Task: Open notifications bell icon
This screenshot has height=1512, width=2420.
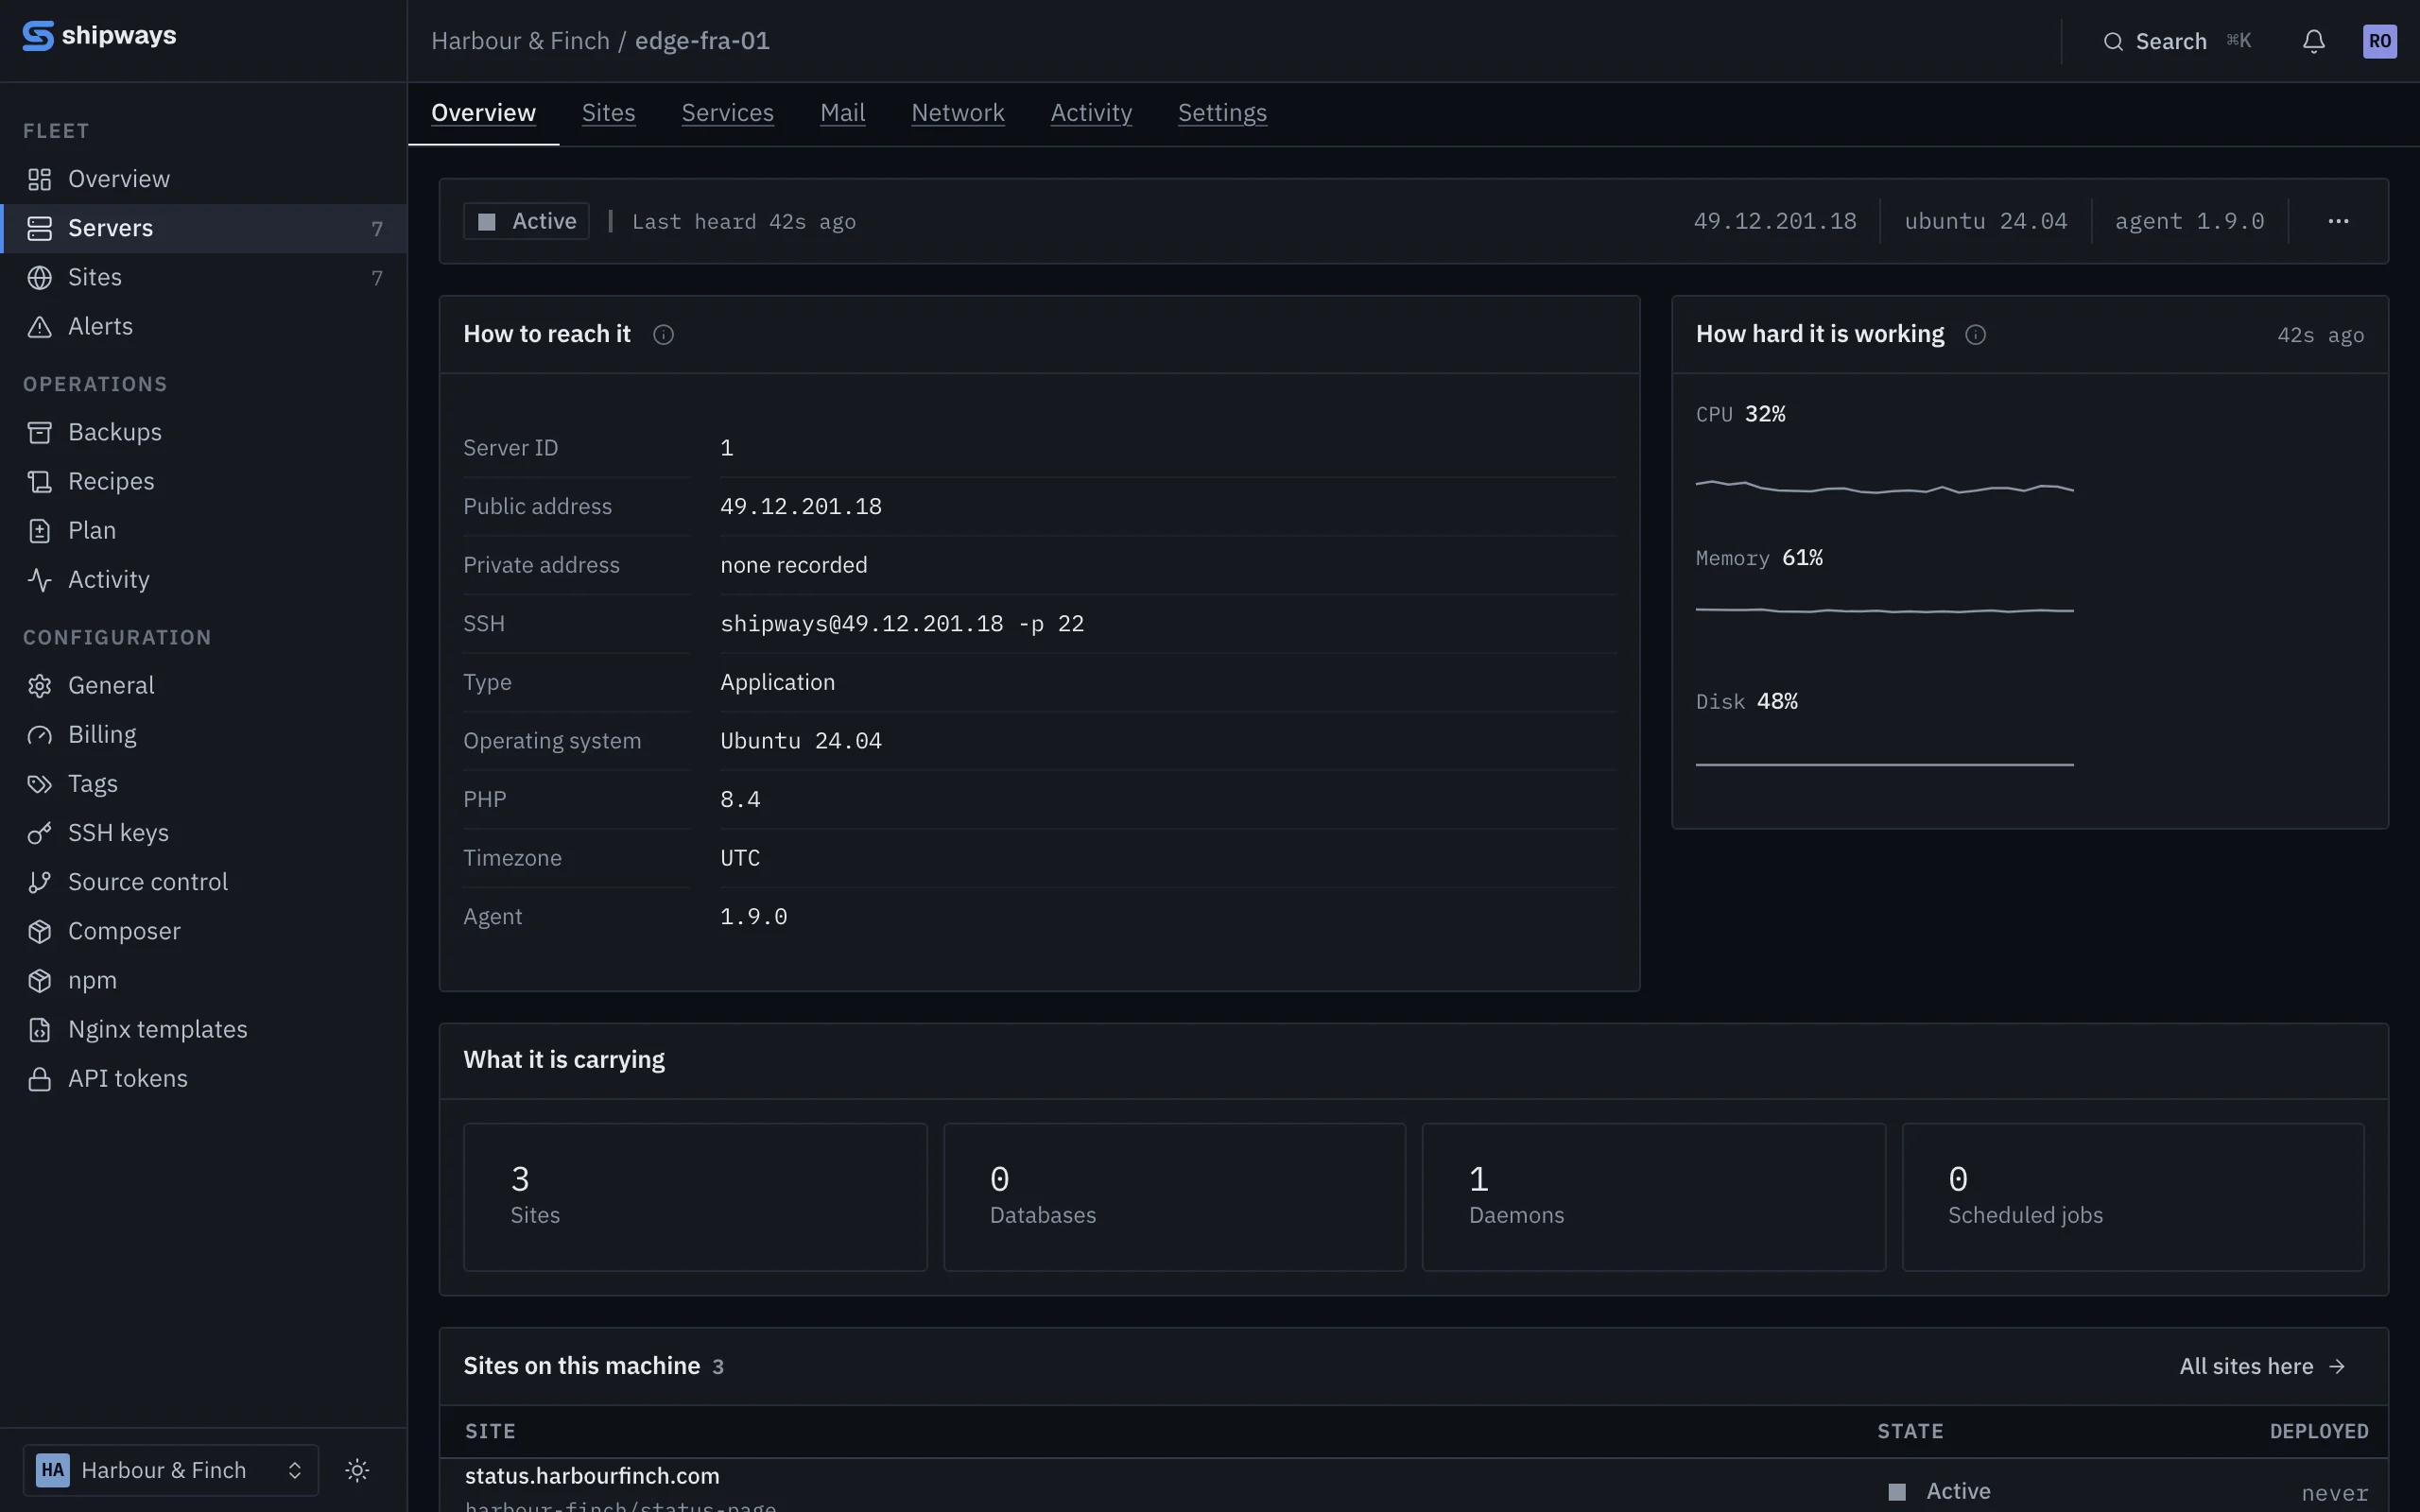Action: coord(2313,41)
